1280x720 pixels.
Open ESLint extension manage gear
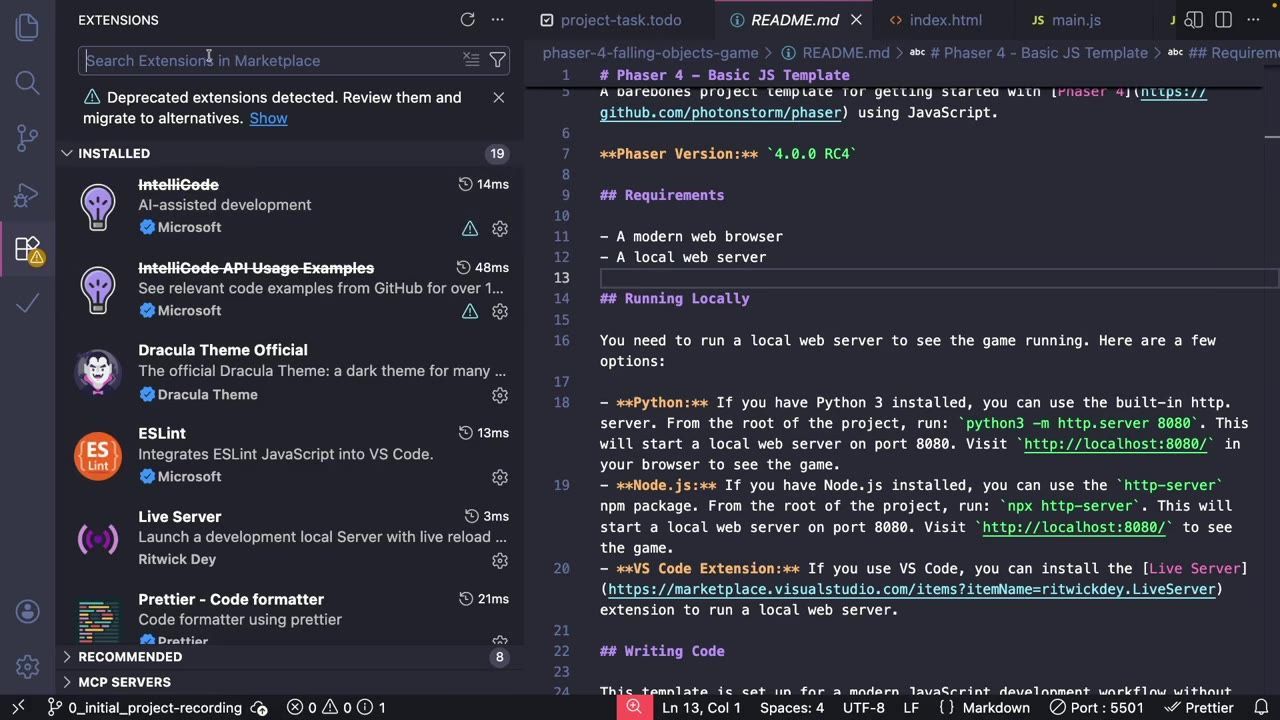point(500,477)
